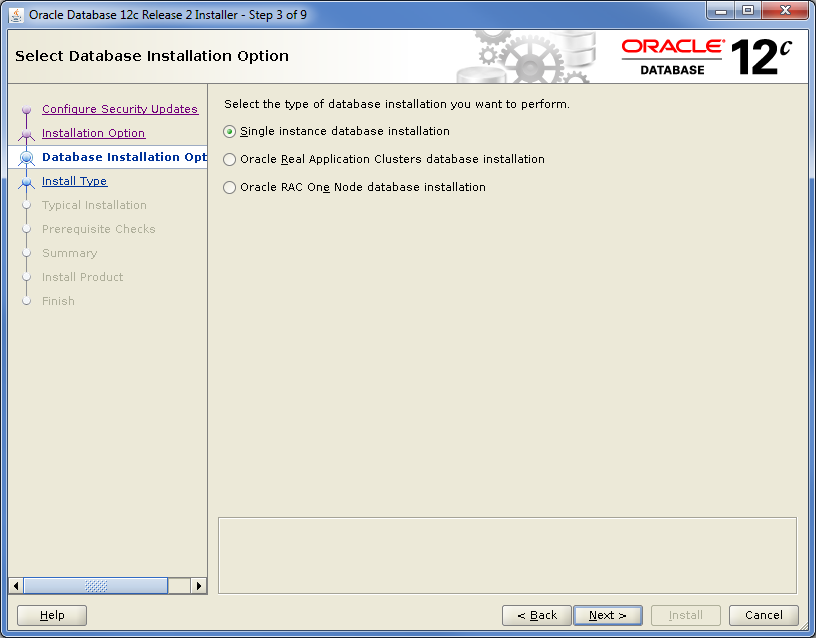Click the bullet beside Installation Option

click(x=27, y=134)
